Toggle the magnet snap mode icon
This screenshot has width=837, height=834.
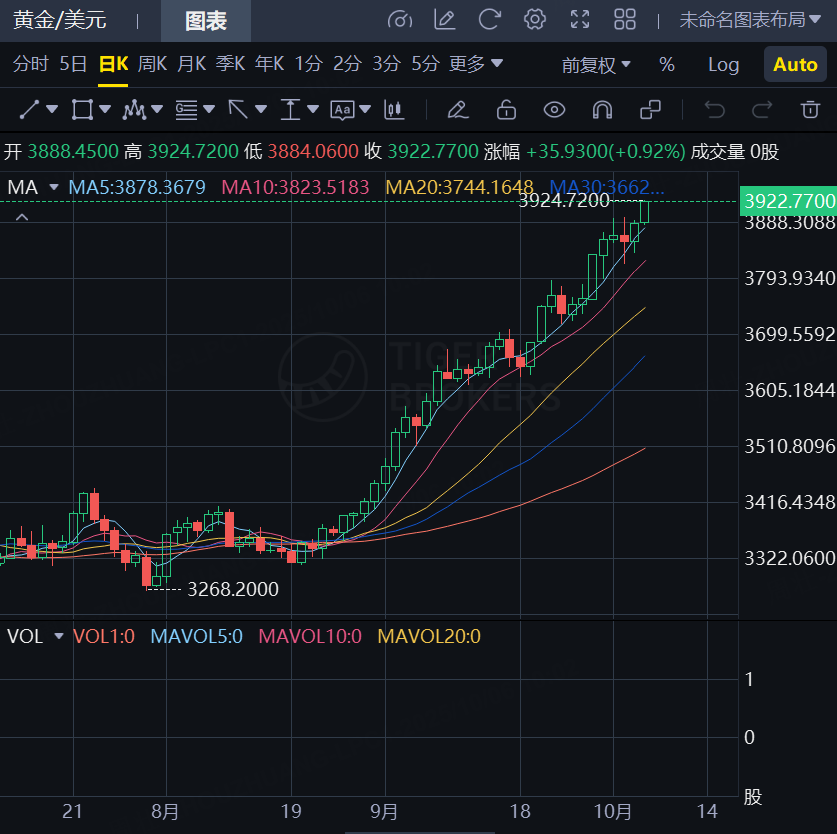(602, 109)
